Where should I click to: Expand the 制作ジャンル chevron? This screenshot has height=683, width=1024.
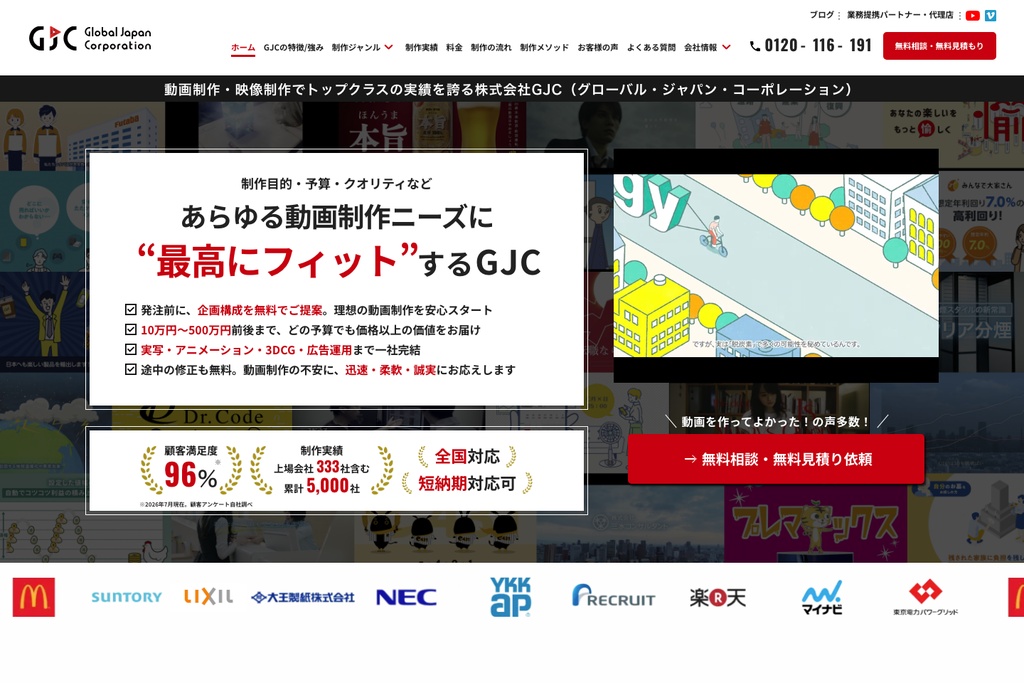tap(389, 47)
